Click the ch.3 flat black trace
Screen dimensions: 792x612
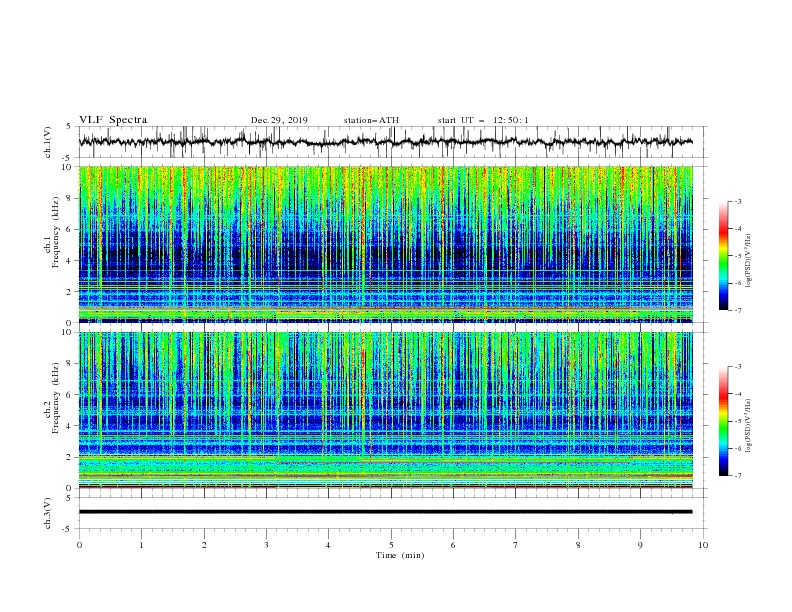[386, 512]
